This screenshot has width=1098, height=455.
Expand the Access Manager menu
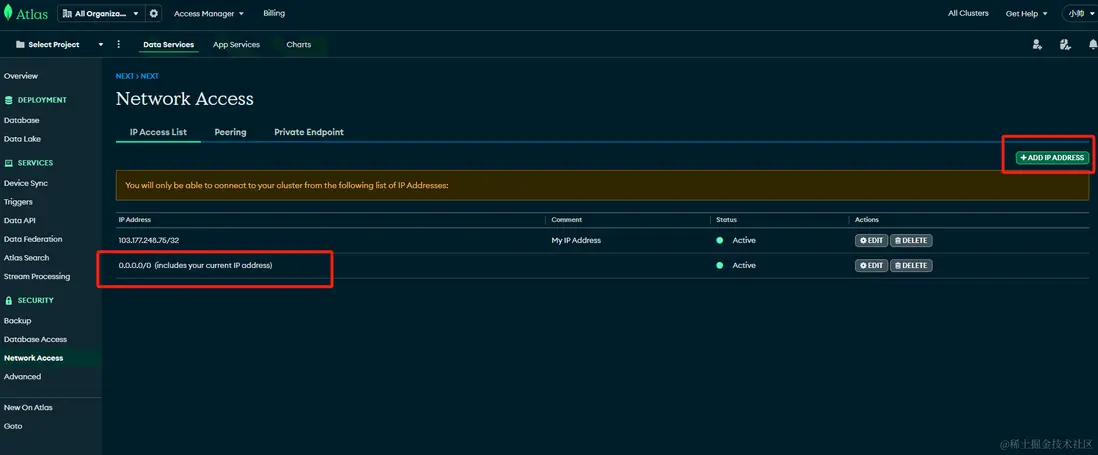click(x=209, y=13)
